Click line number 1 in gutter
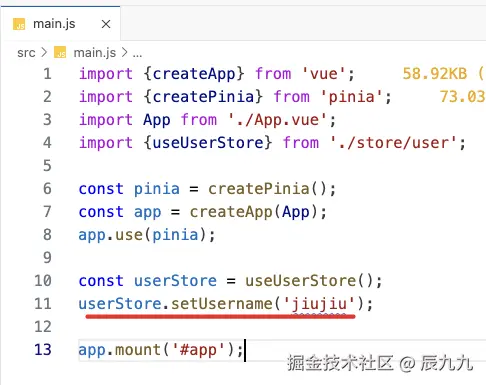The height and width of the screenshot is (385, 486). [x=47, y=74]
